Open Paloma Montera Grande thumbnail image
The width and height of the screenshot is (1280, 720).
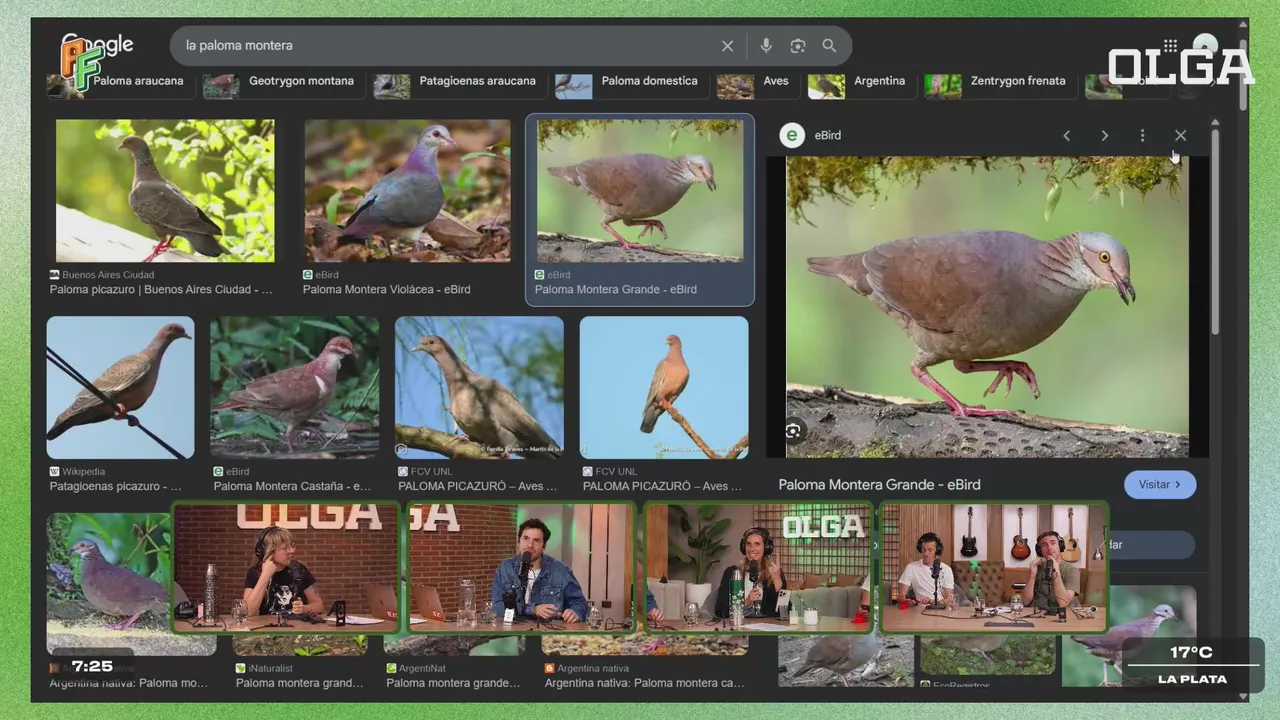tap(640, 191)
